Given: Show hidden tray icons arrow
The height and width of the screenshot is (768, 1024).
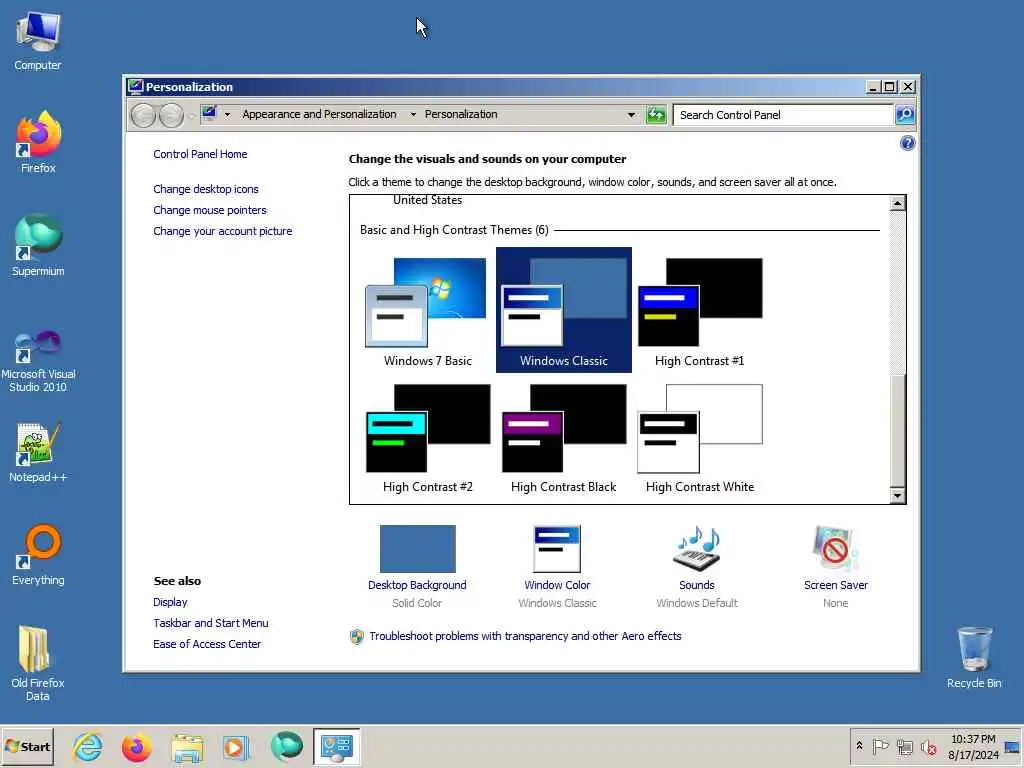Looking at the screenshot, I should (x=859, y=746).
